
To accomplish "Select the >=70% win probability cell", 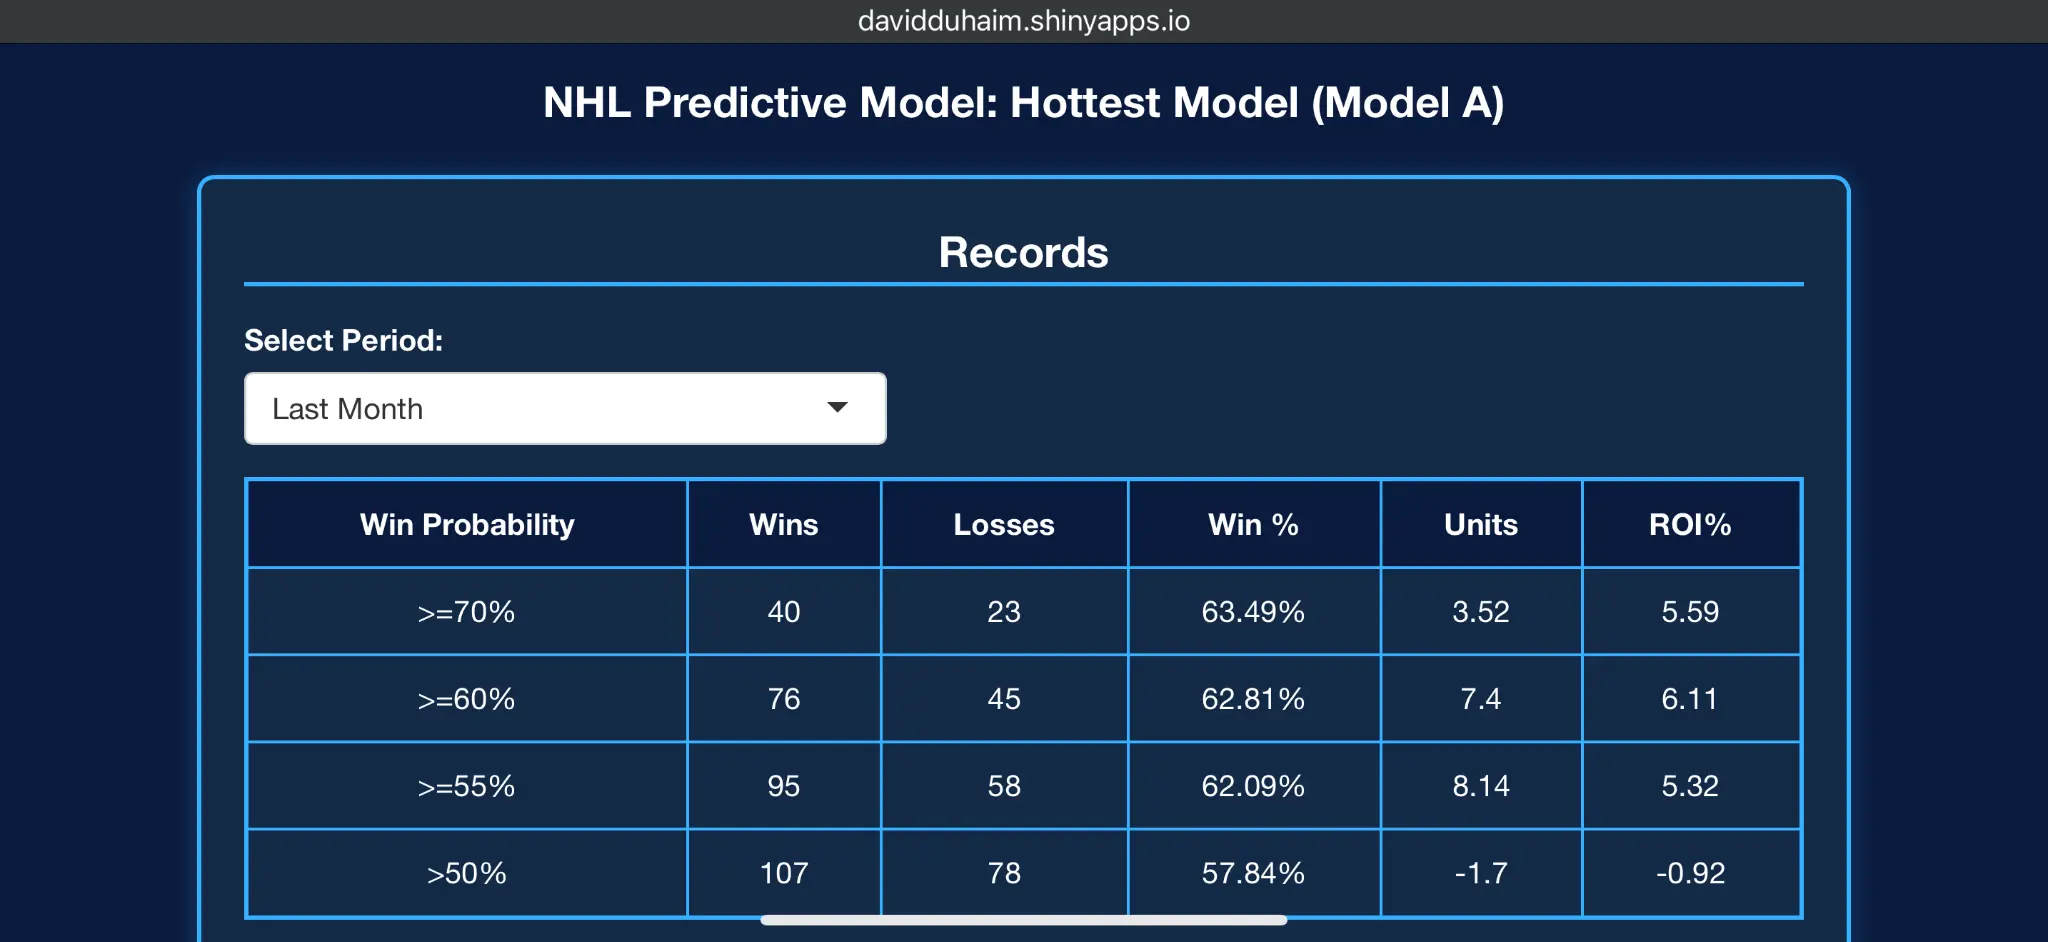I will (467, 611).
